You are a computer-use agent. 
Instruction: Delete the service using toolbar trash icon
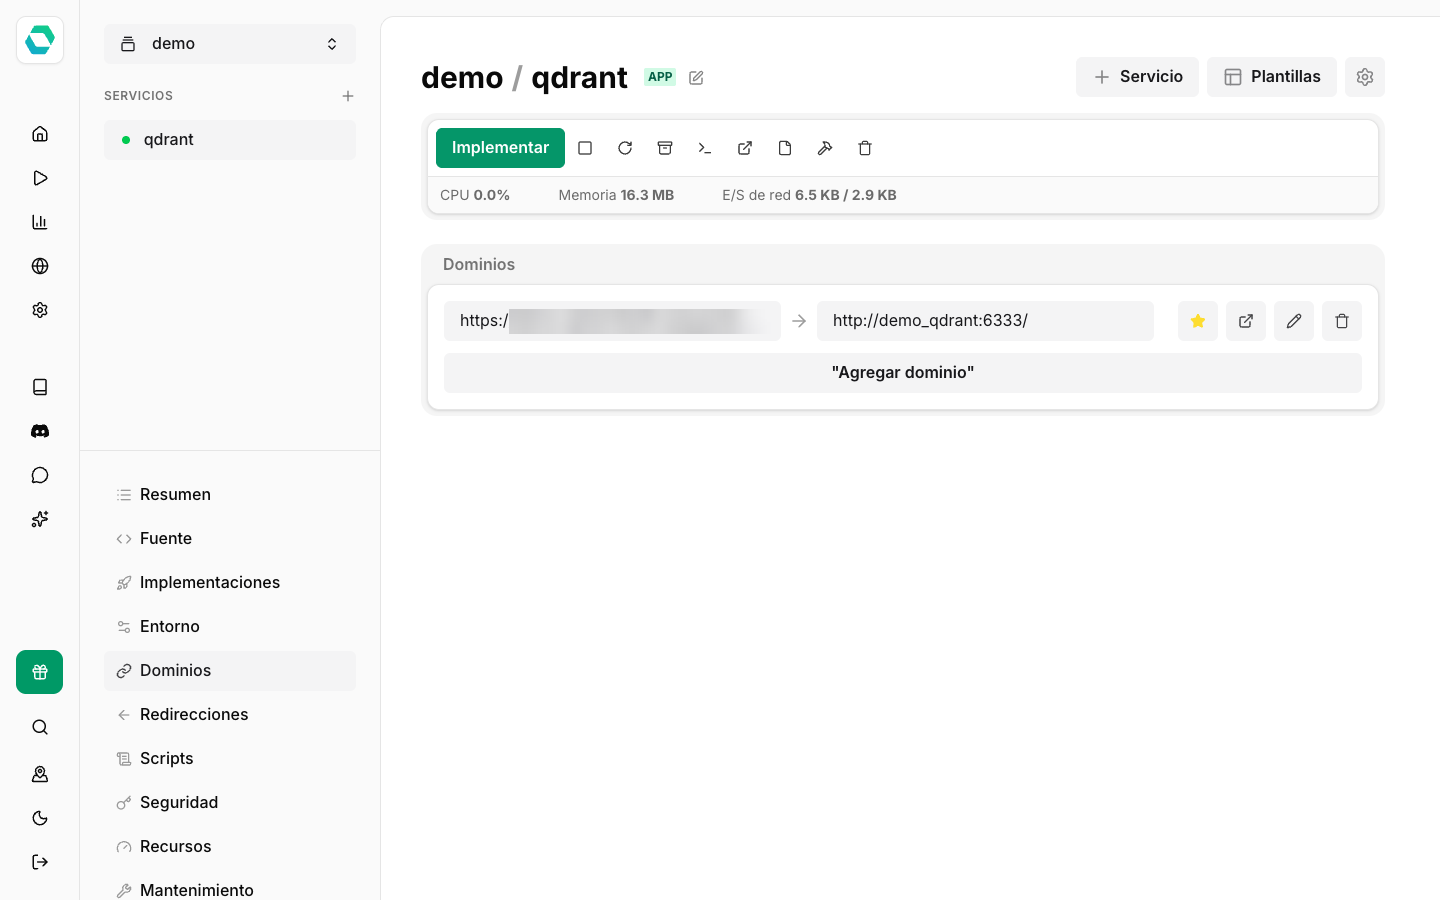pyautogui.click(x=865, y=148)
